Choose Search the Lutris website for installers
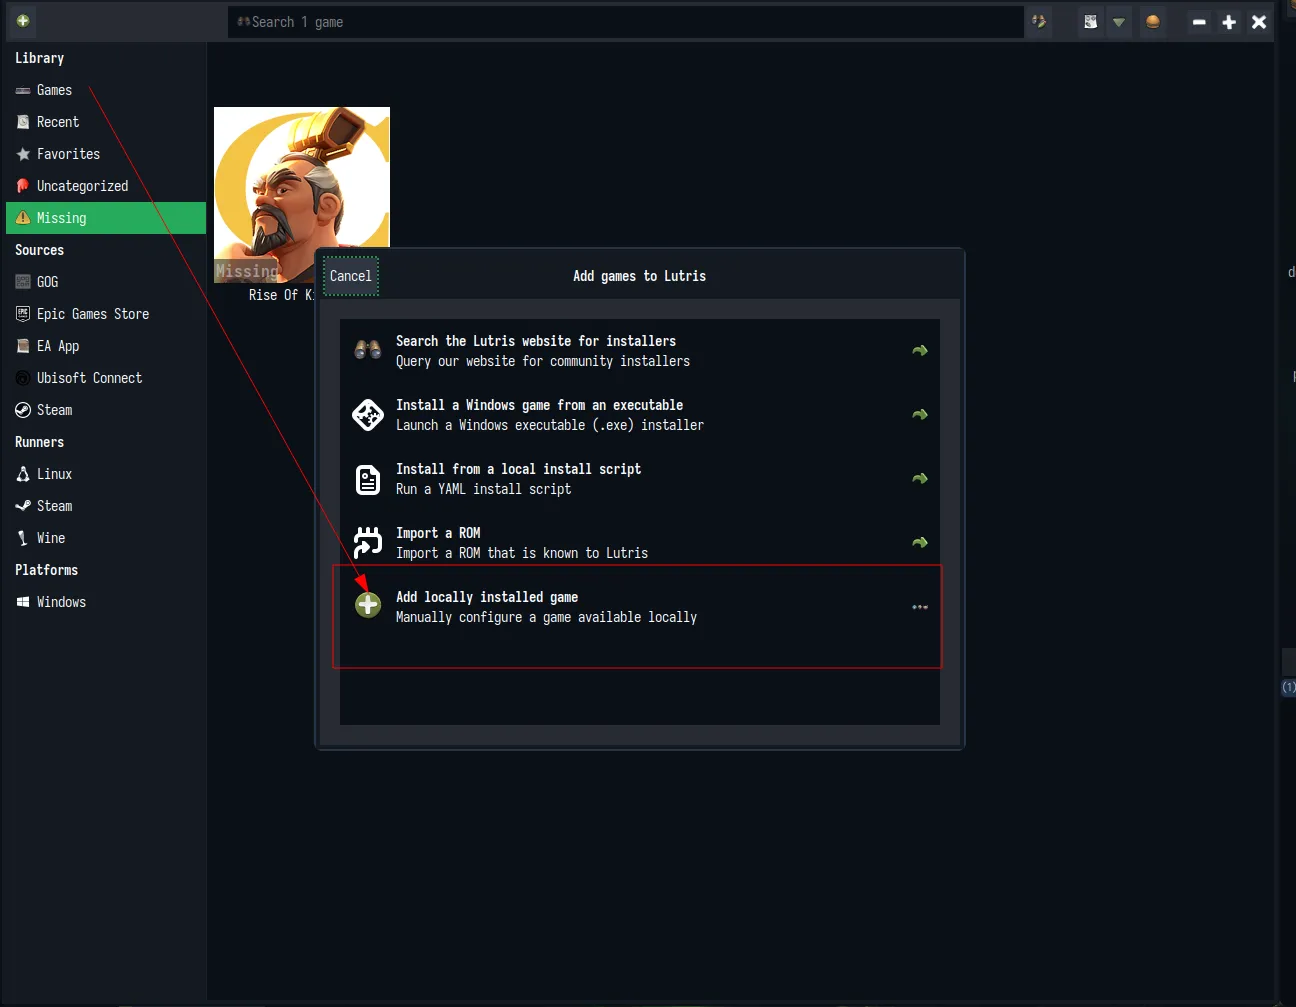The width and height of the screenshot is (1296, 1007). (640, 351)
